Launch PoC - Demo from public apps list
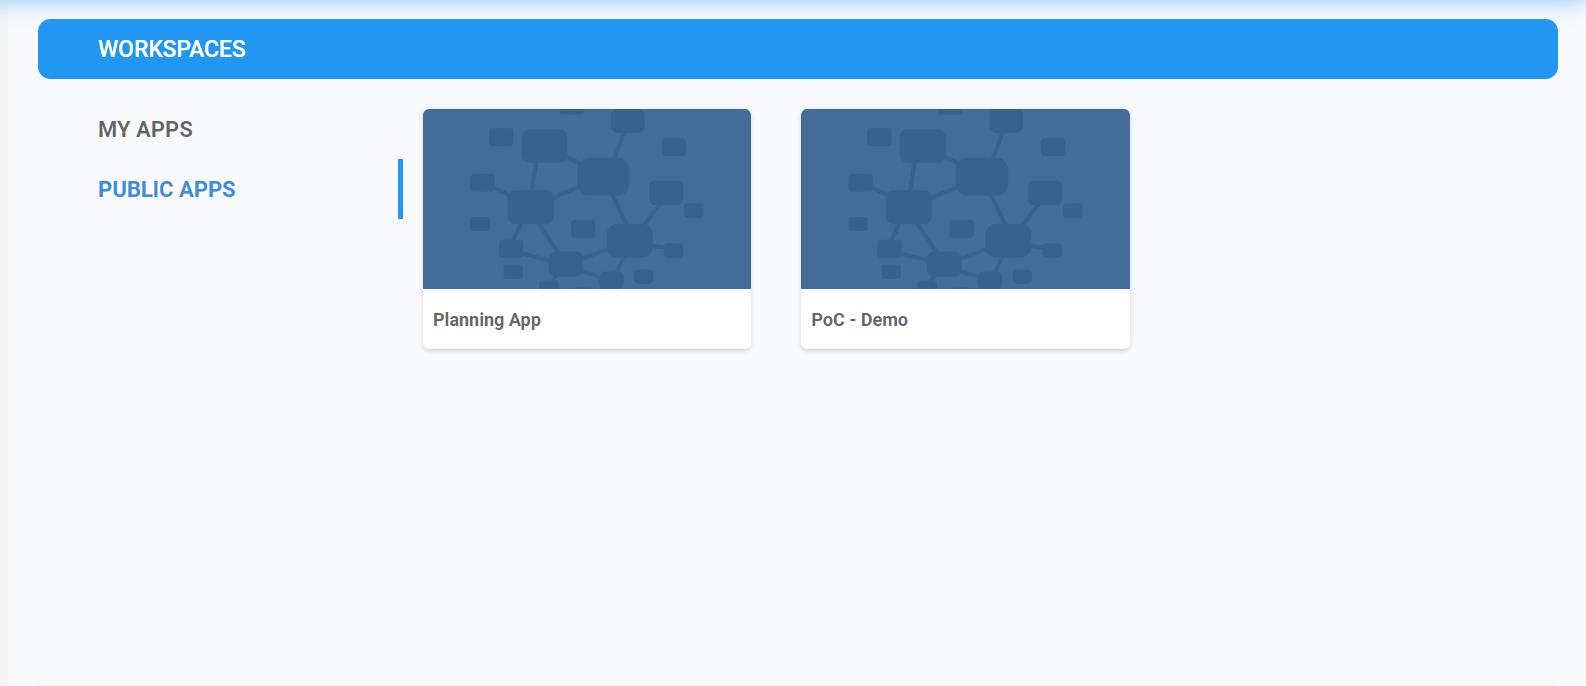The width and height of the screenshot is (1586, 686). coord(965,228)
